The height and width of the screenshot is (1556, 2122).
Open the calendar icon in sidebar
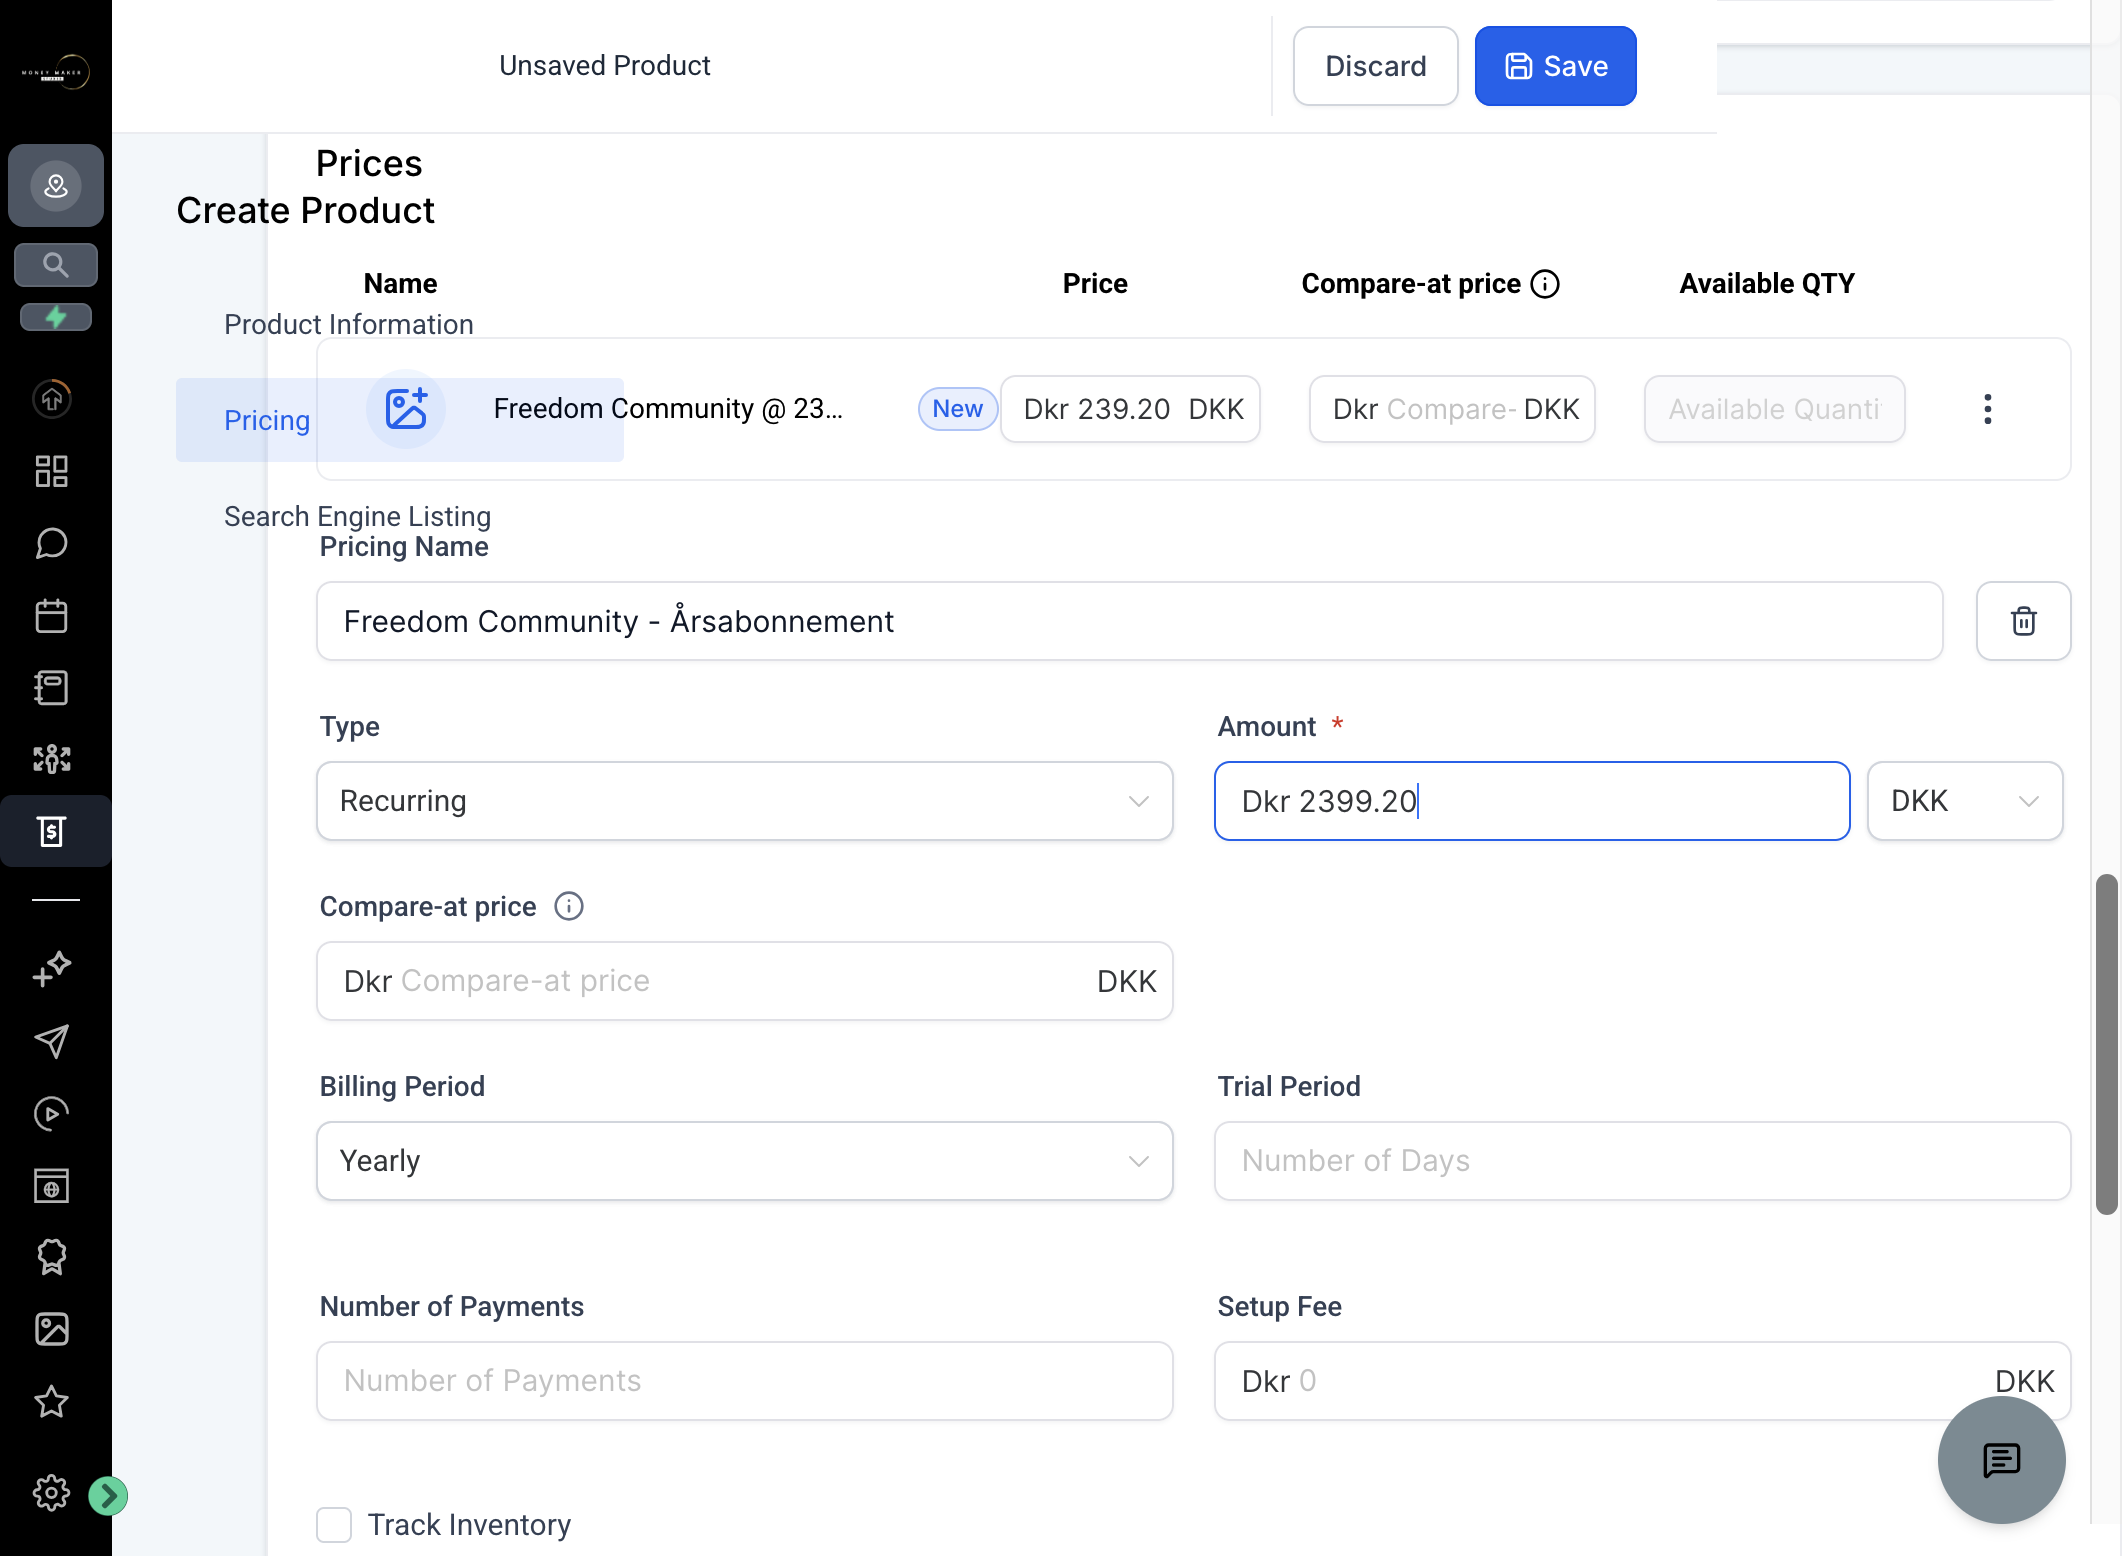(x=52, y=615)
